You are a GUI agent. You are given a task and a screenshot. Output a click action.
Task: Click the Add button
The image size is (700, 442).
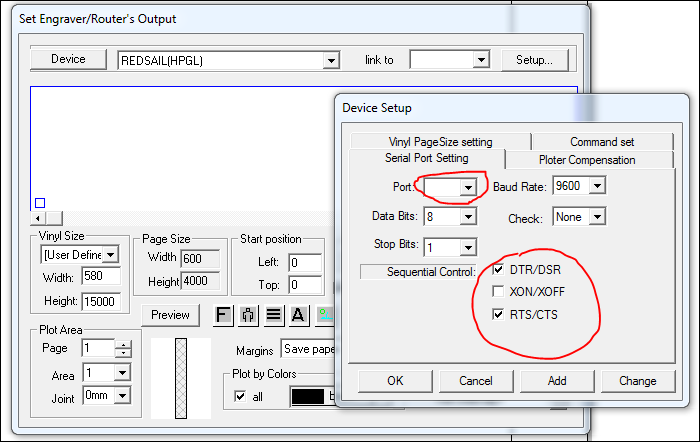pyautogui.click(x=557, y=381)
